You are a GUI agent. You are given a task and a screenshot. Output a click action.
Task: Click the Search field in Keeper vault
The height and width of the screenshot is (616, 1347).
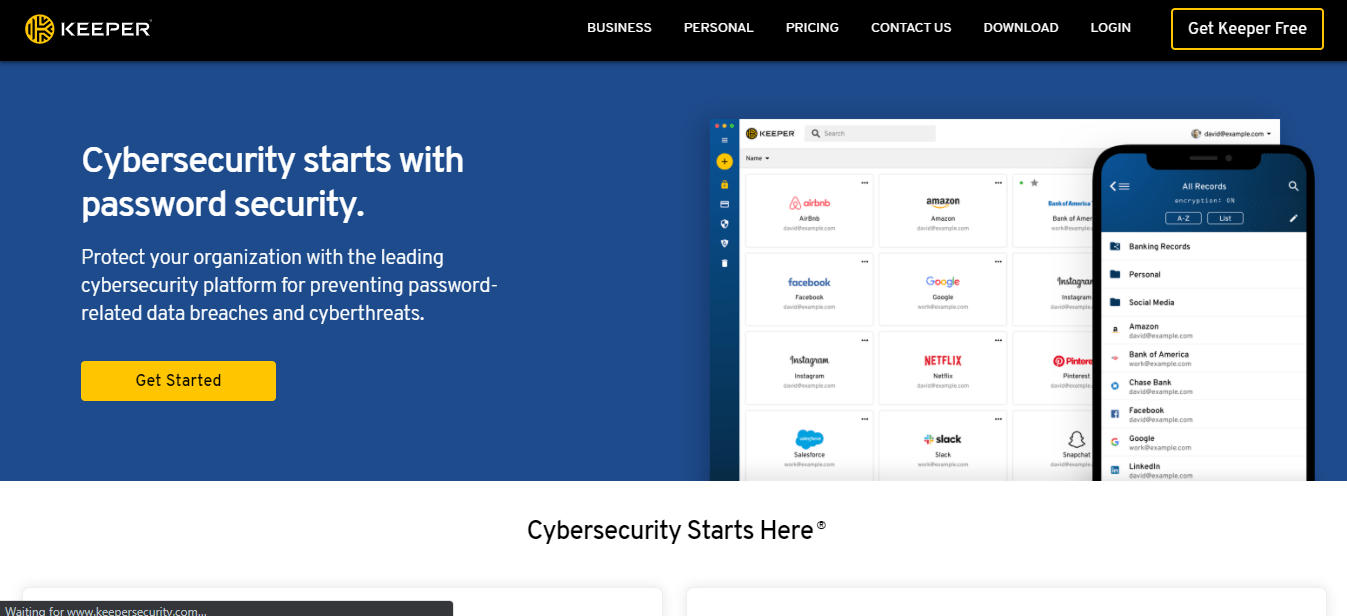(x=870, y=133)
